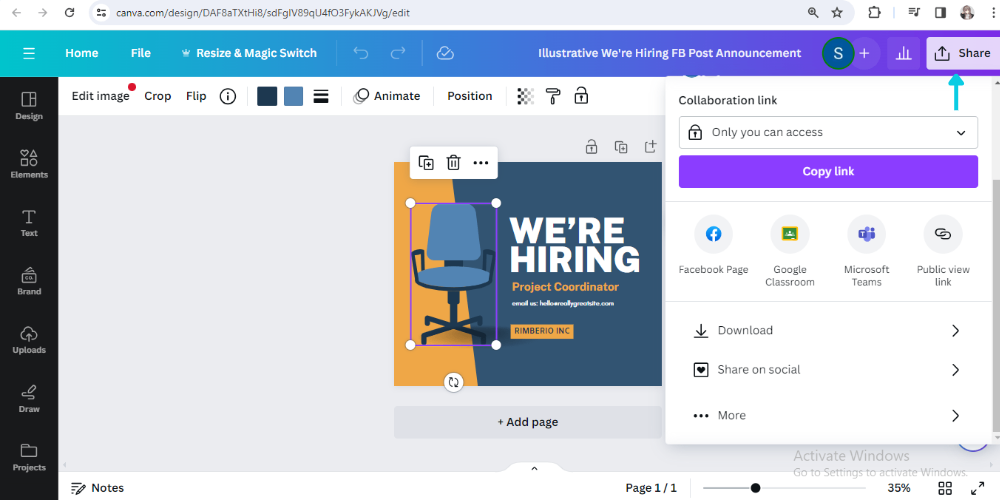Viewport: 1000px width, 500px height.
Task: Click Flip in the toolbar
Action: 196,96
